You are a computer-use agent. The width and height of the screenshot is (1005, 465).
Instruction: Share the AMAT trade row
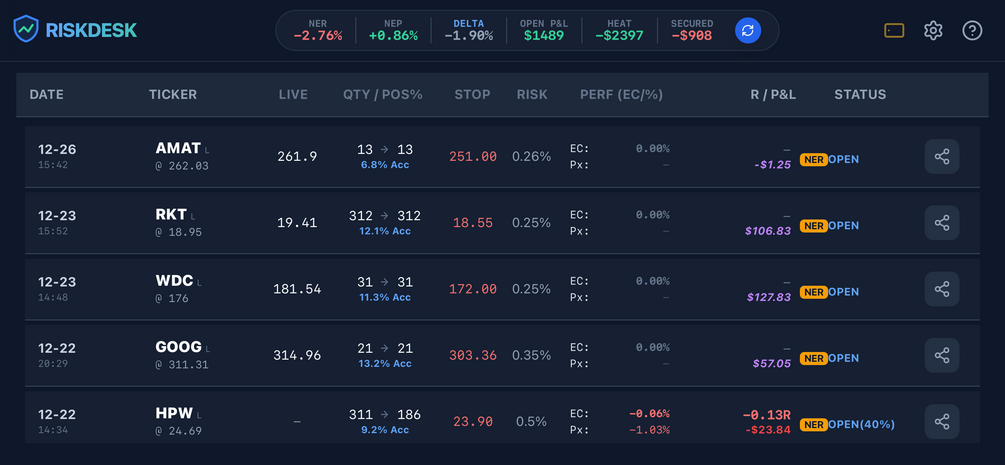point(942,156)
